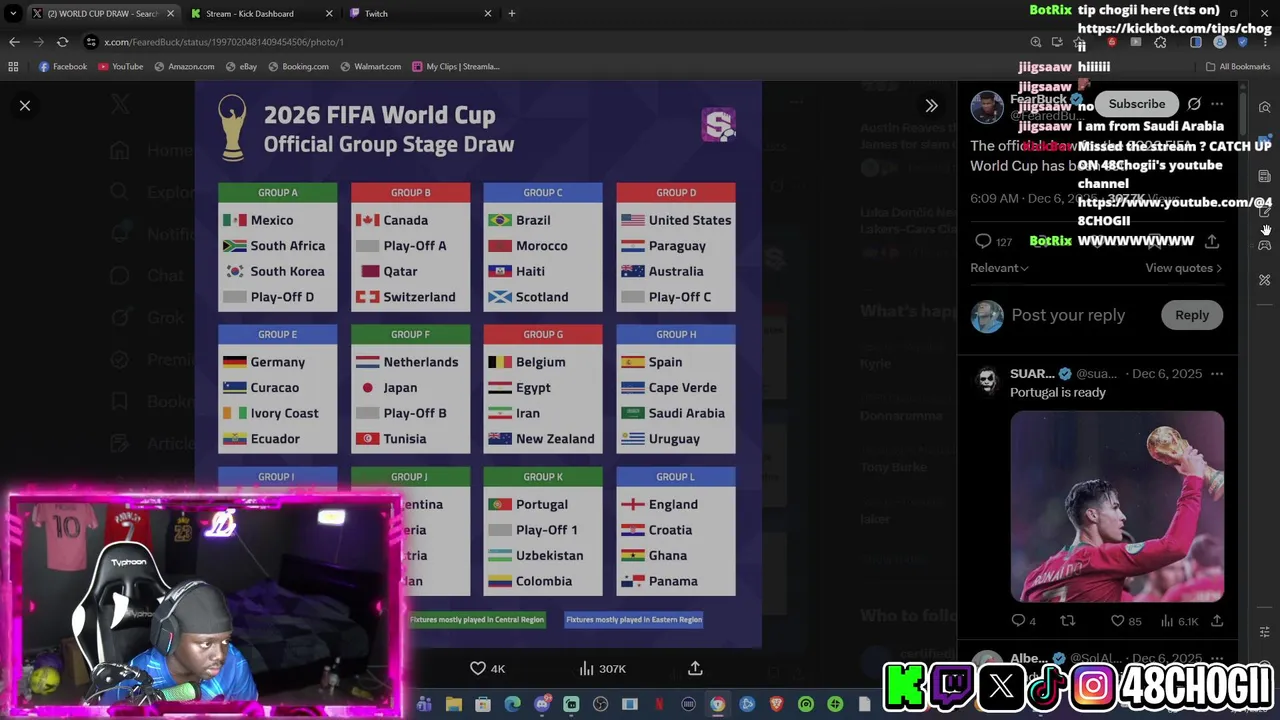Close the Kick Dashboard tab
This screenshot has width=1280, height=720.
click(329, 13)
